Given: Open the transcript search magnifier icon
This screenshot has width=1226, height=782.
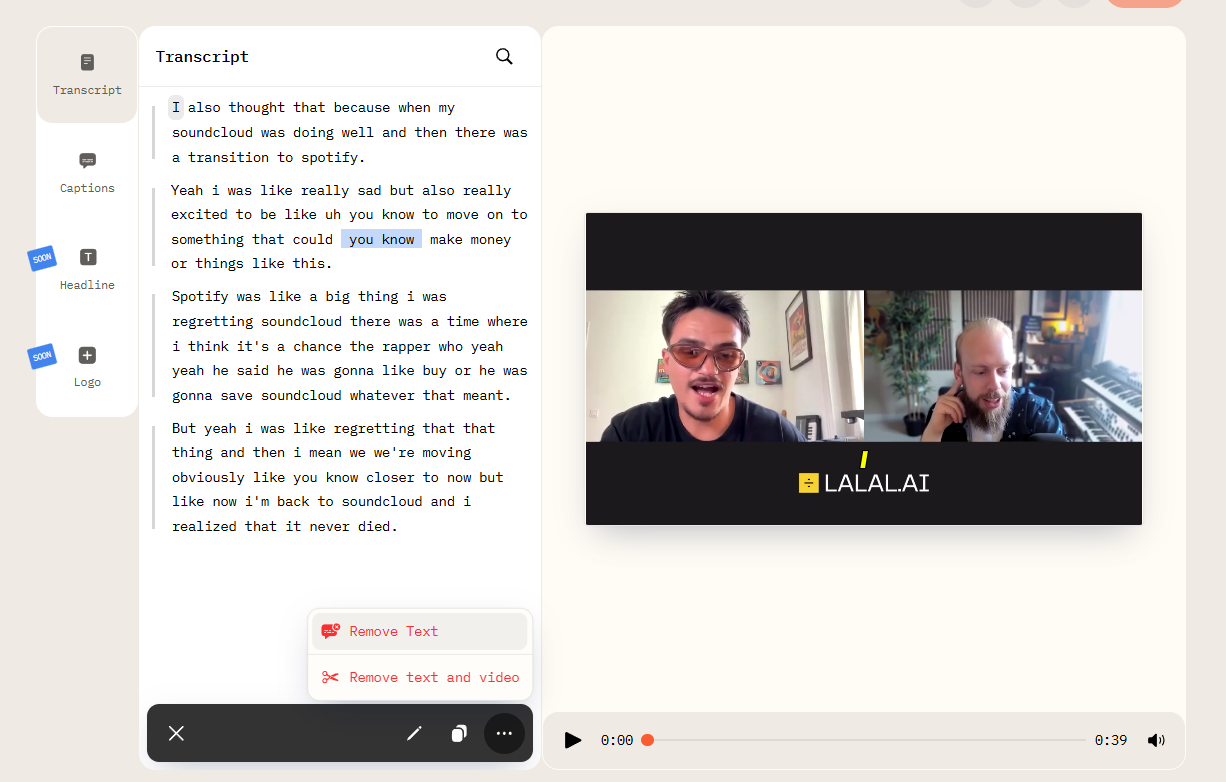Looking at the screenshot, I should click(504, 57).
